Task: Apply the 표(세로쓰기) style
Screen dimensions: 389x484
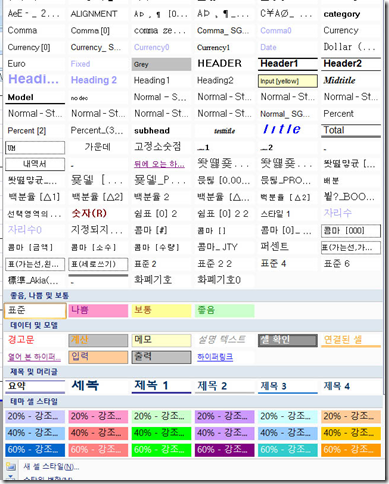Action: pyautogui.click(x=98, y=264)
